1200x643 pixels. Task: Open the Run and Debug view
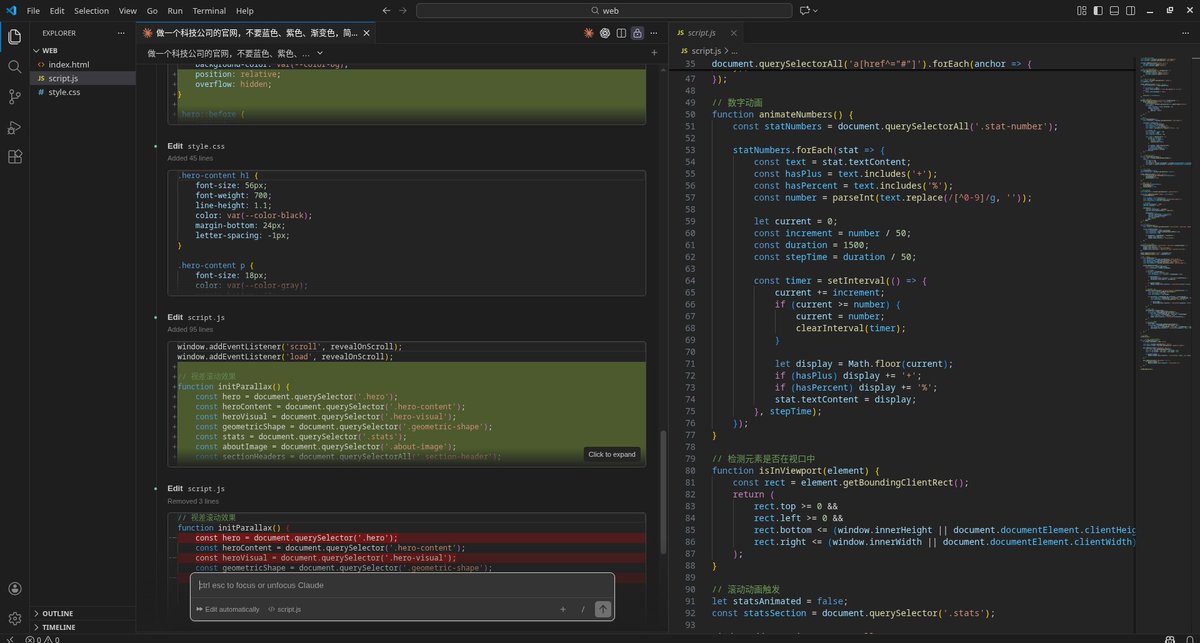coord(15,127)
